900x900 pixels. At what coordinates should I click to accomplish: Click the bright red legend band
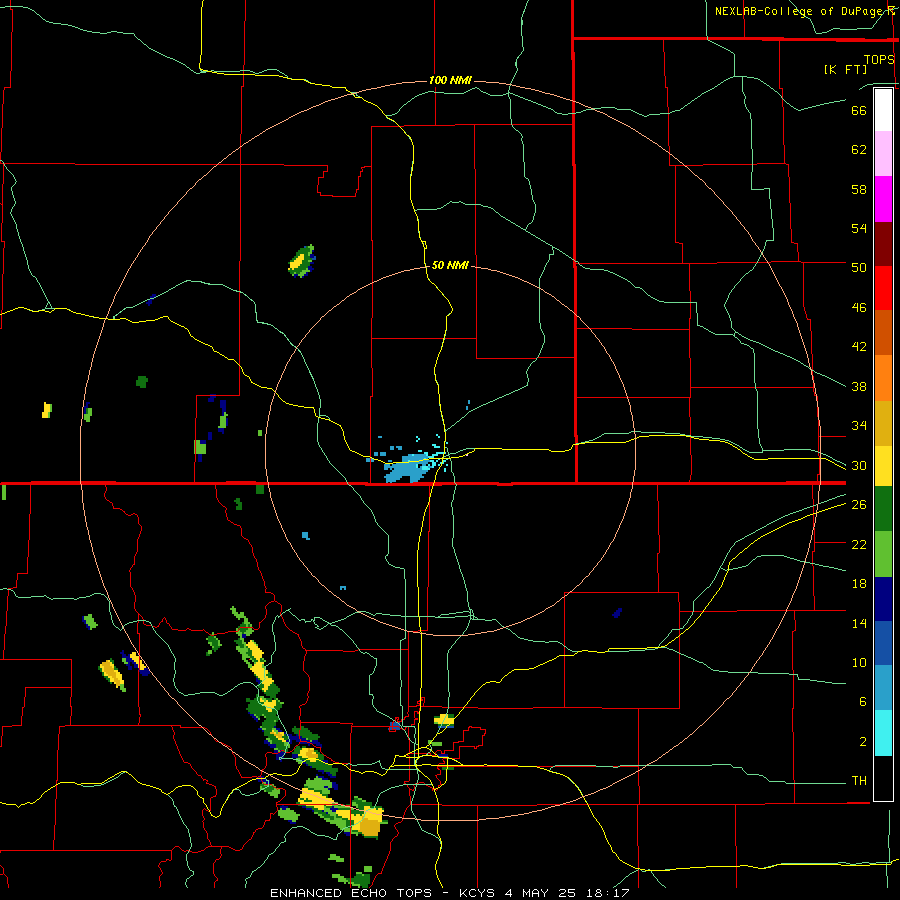[883, 288]
